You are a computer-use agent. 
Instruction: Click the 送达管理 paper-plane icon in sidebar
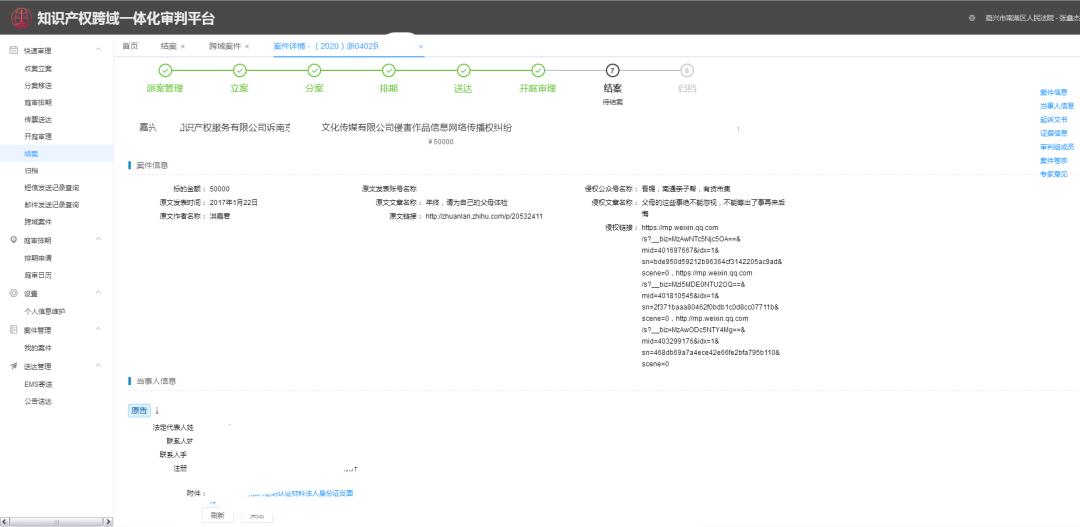14,366
